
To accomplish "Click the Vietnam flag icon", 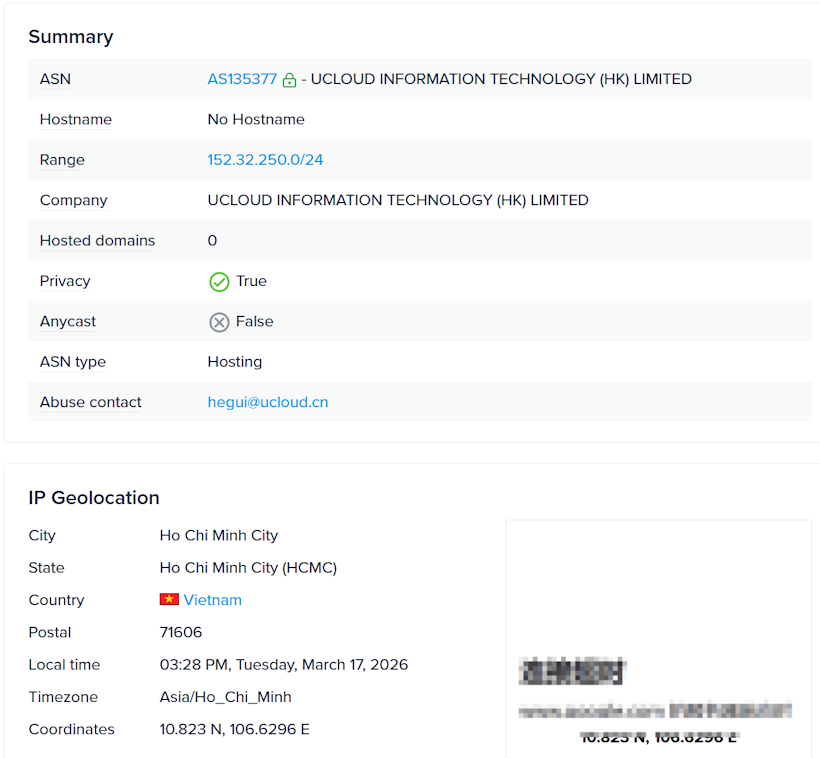I will pyautogui.click(x=169, y=600).
